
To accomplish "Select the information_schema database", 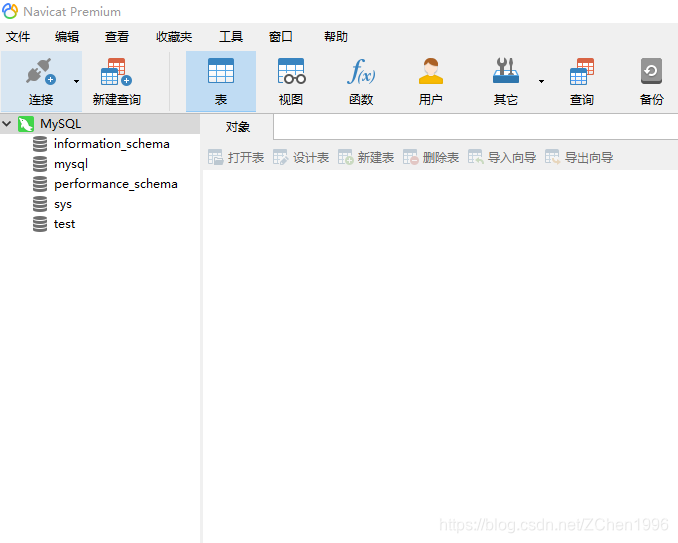I will (x=112, y=144).
